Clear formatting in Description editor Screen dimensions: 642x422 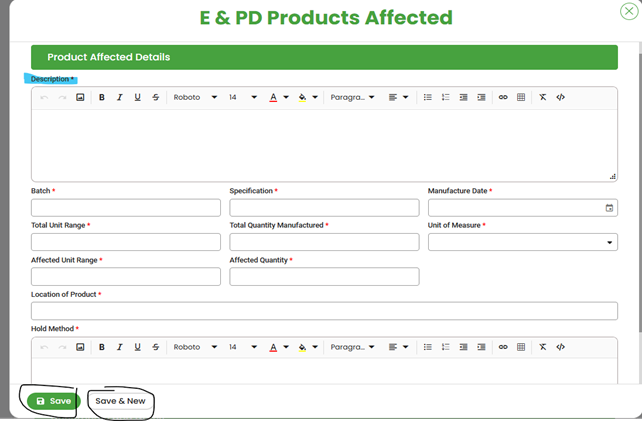(543, 97)
